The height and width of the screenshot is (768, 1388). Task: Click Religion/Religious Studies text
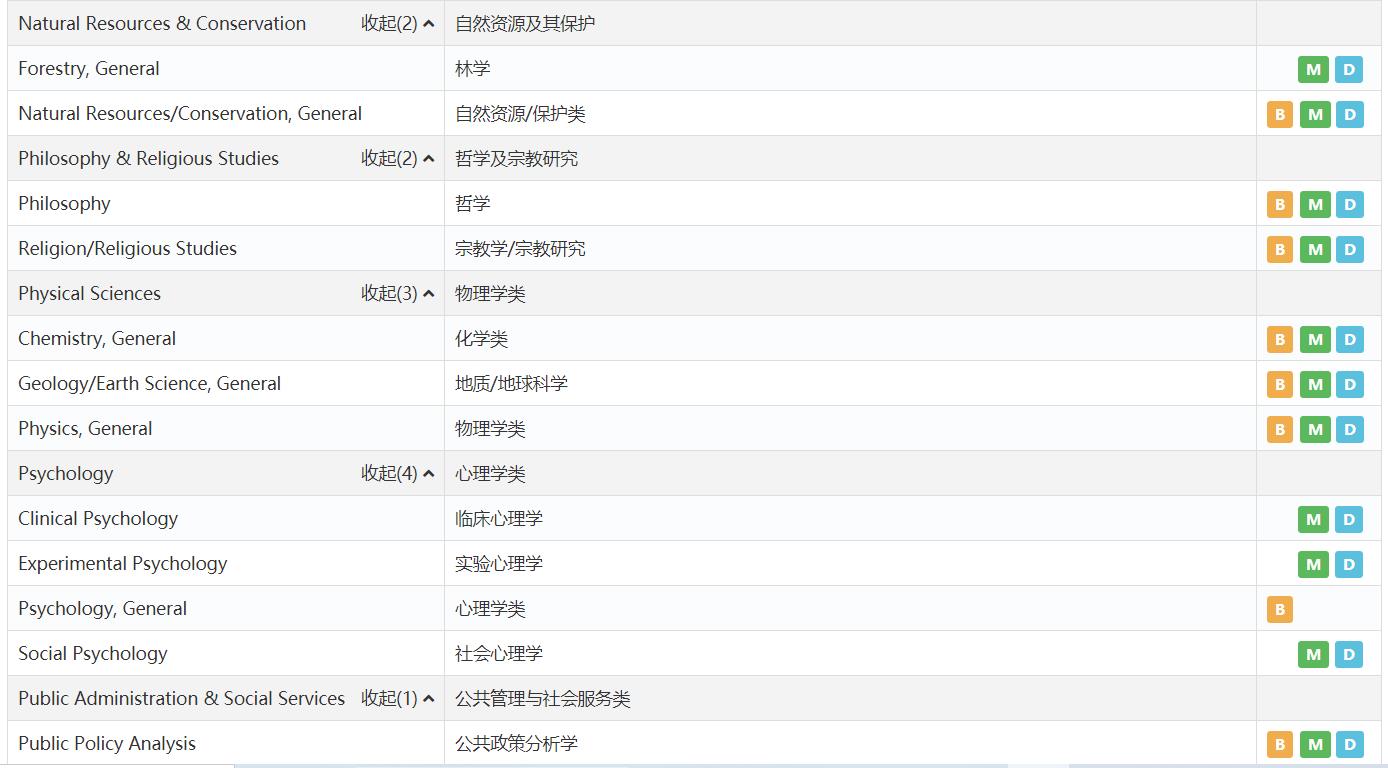(127, 249)
